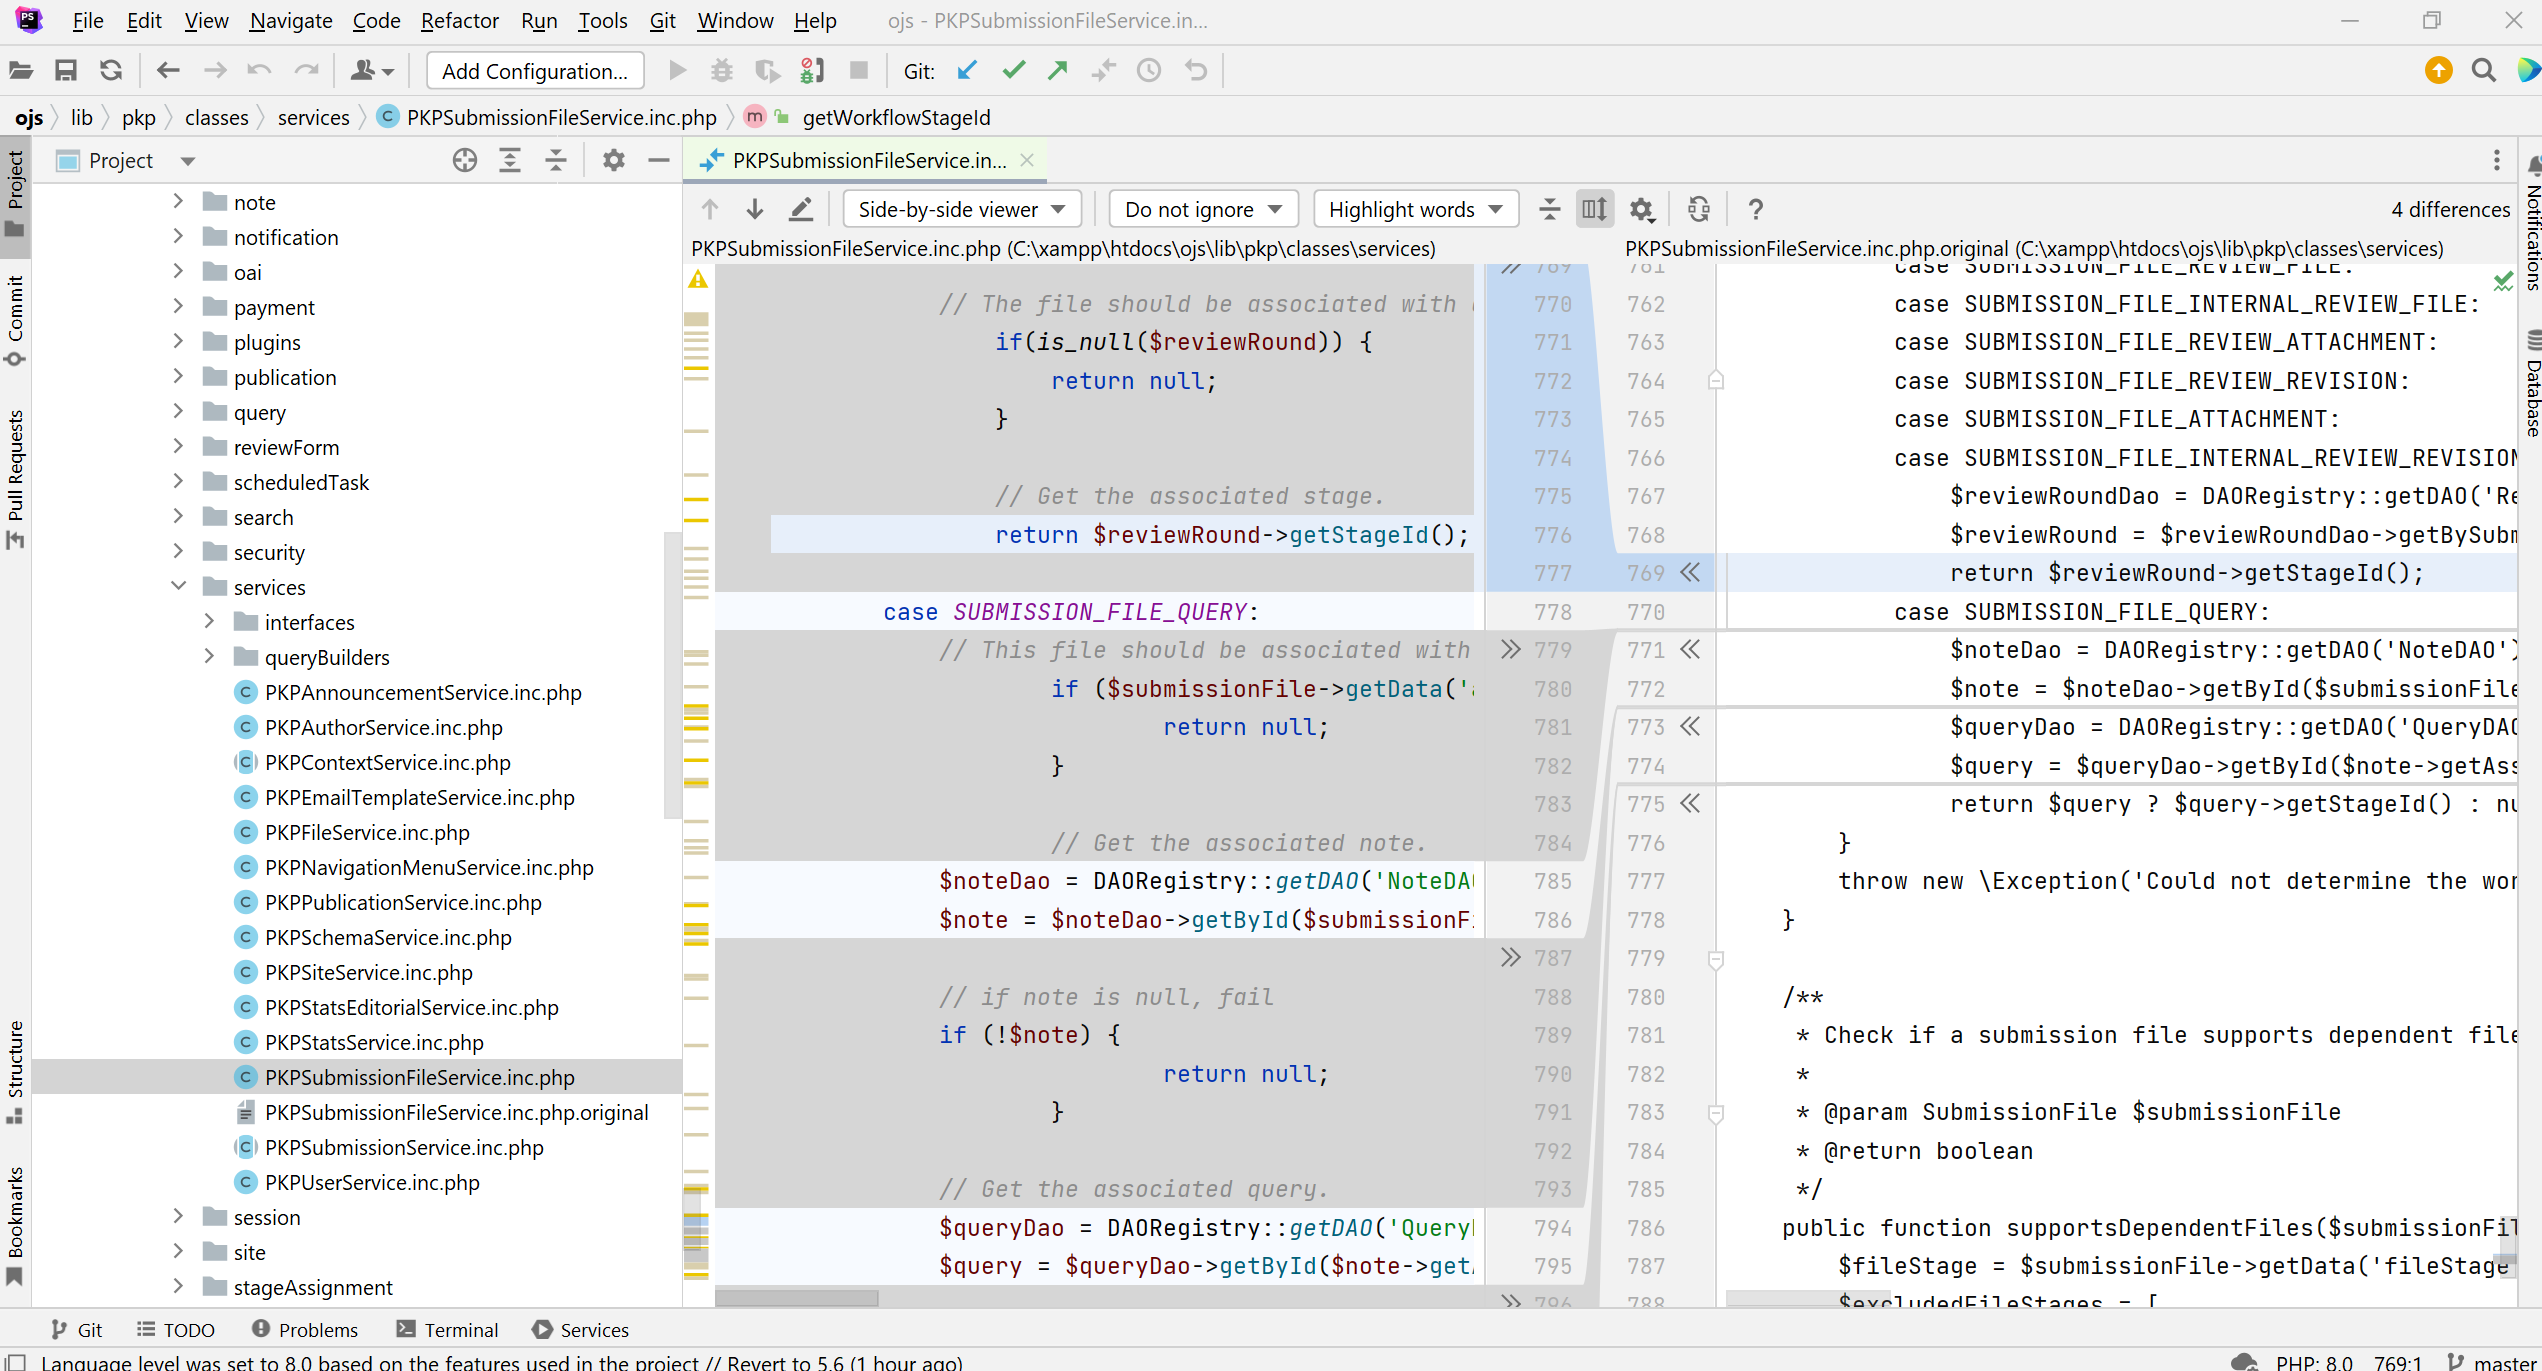The height and width of the screenshot is (1371, 2542).
Task: Toggle the Notifications tool window
Action: [x=2531, y=225]
